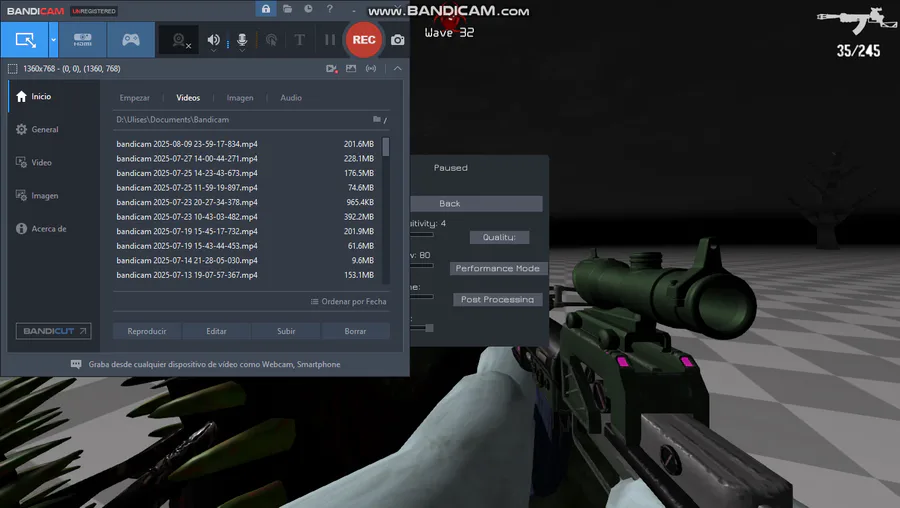This screenshot has height=508, width=900.
Task: Click the 201.6MB file size cell
Action: (x=359, y=144)
